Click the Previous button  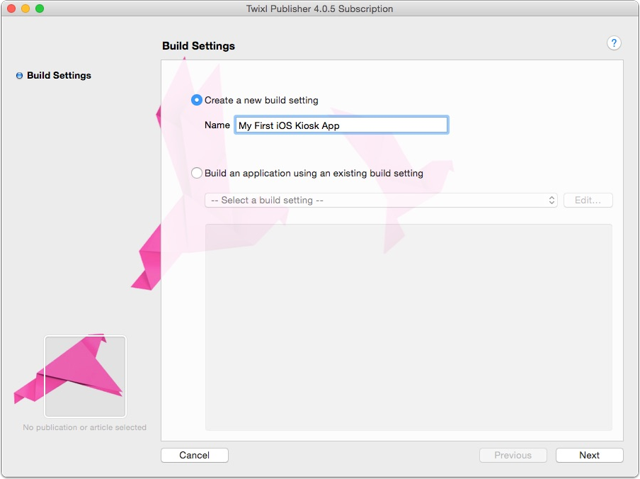point(513,455)
